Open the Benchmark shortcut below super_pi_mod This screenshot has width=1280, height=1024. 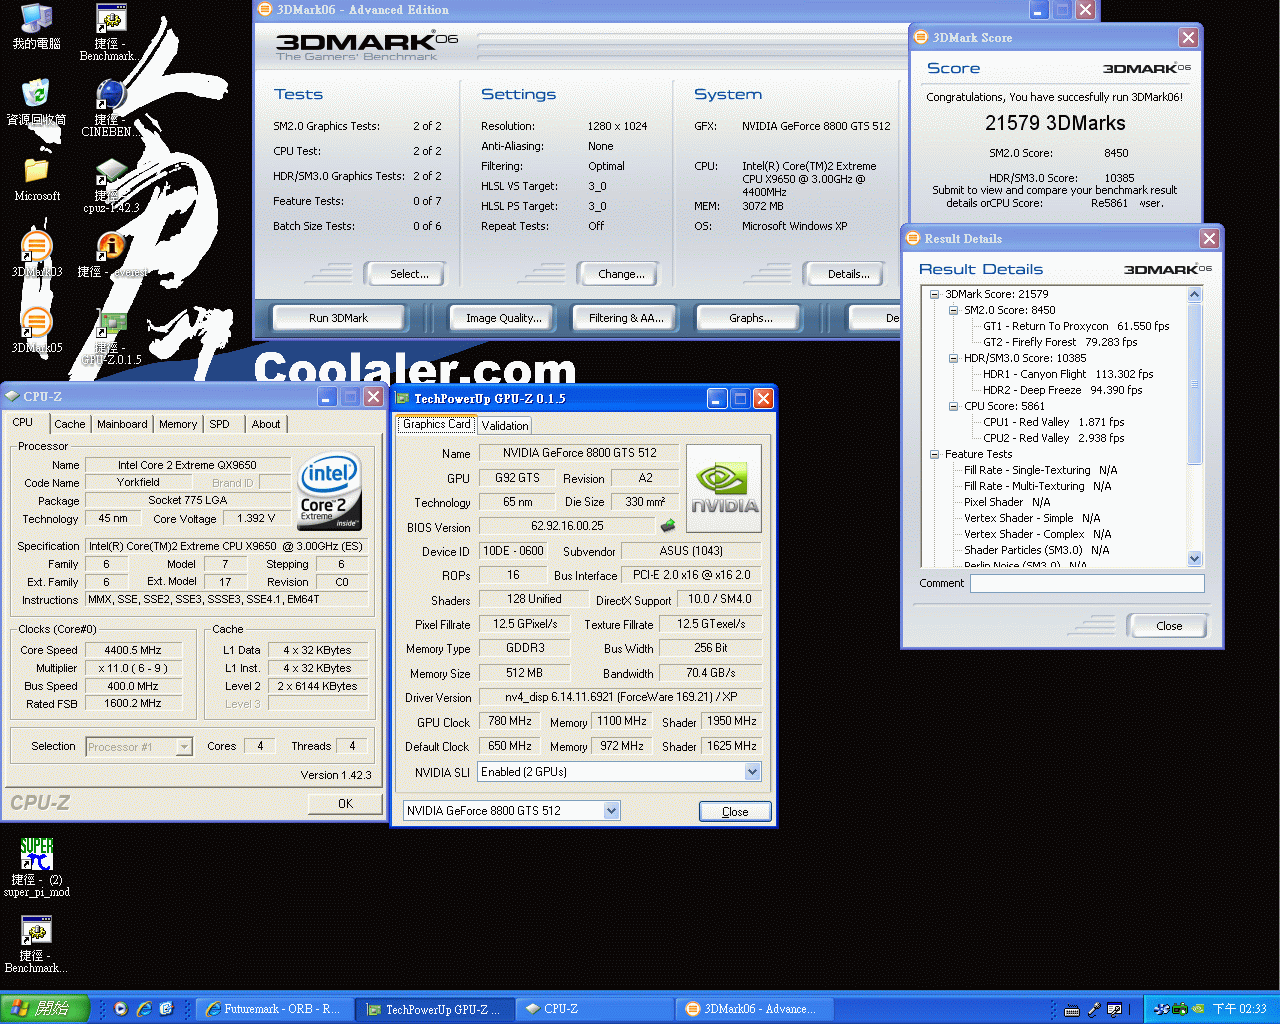coord(36,944)
